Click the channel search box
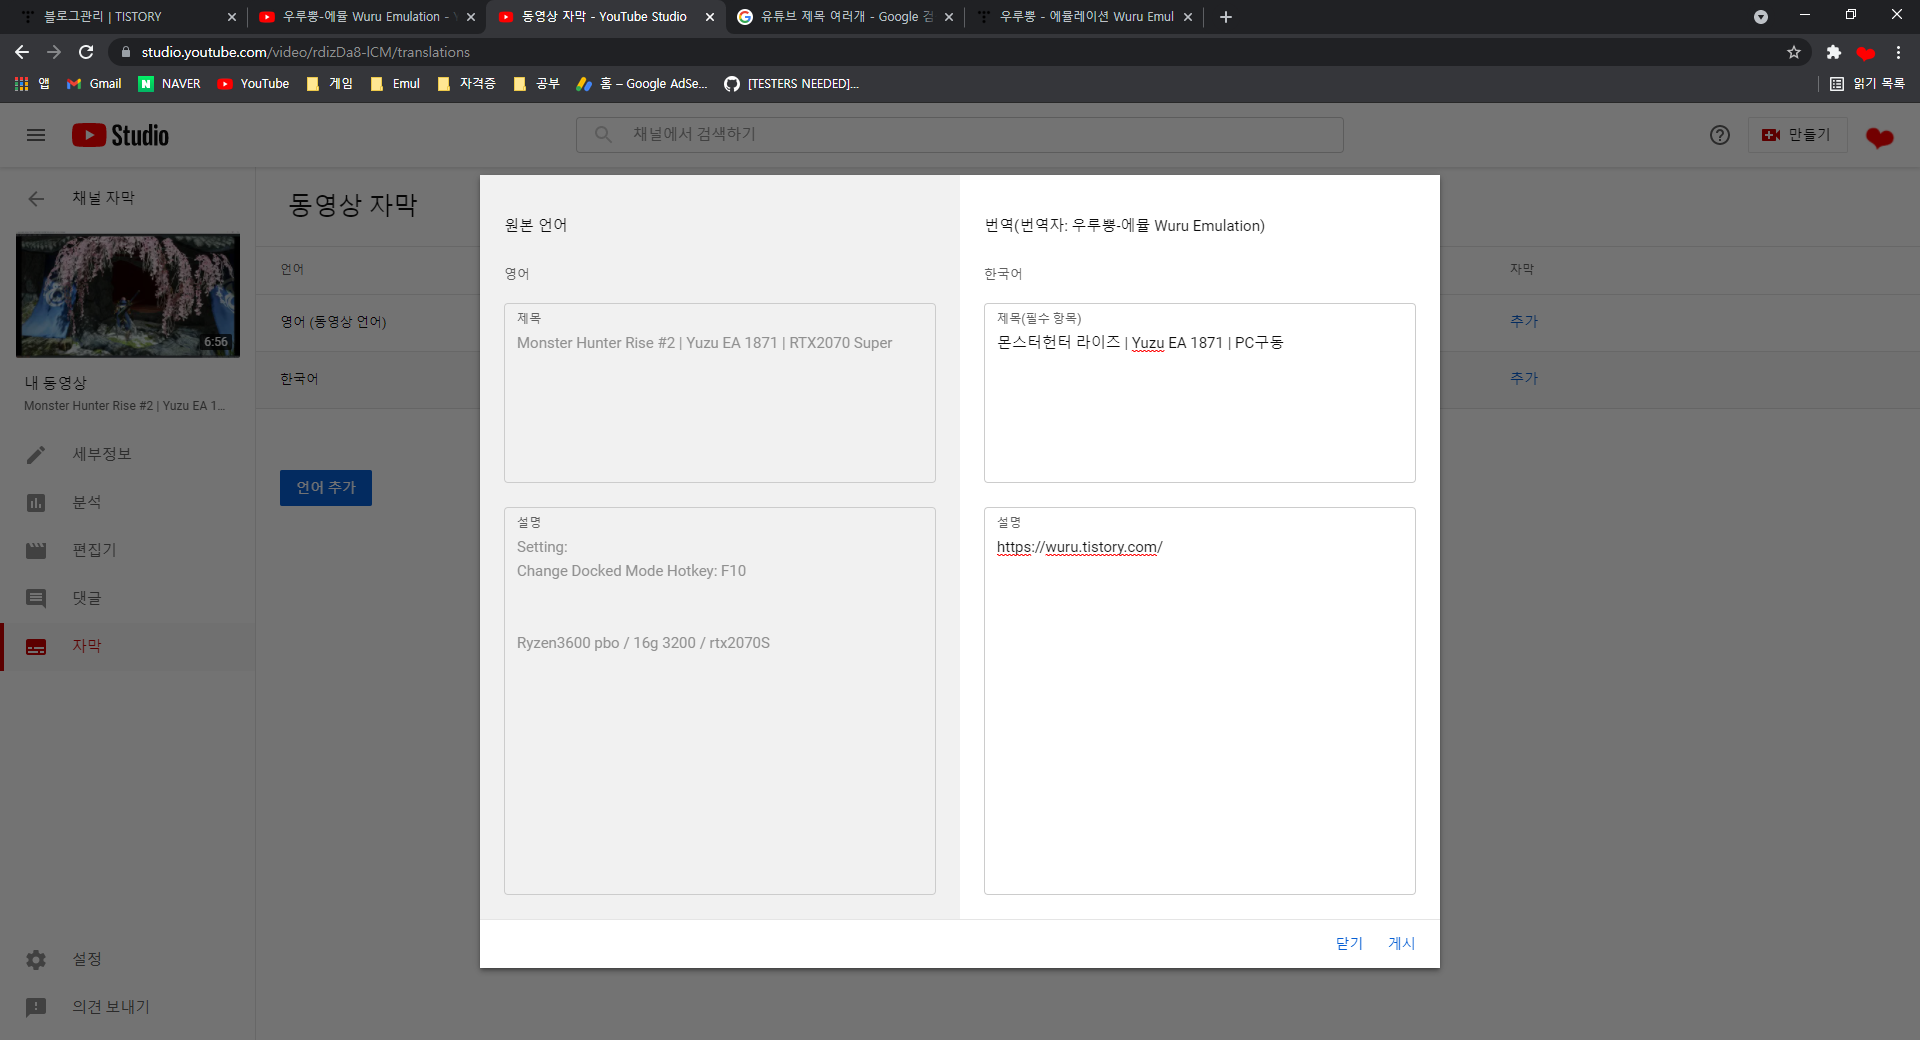This screenshot has width=1920, height=1040. [x=960, y=135]
